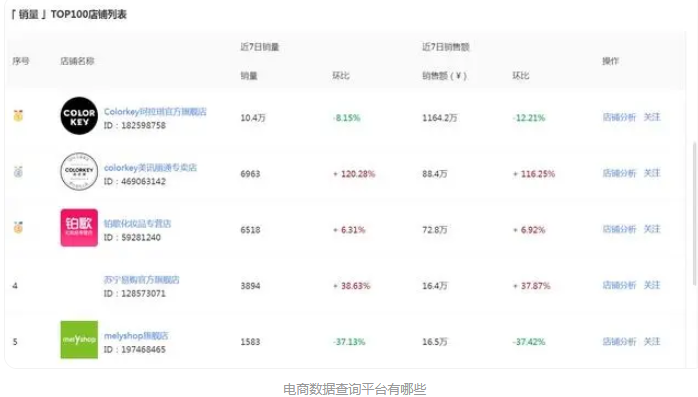This screenshot has height=397, width=698.
Task: Click 关注 for the 铂歌 store row
Action: coord(652,229)
